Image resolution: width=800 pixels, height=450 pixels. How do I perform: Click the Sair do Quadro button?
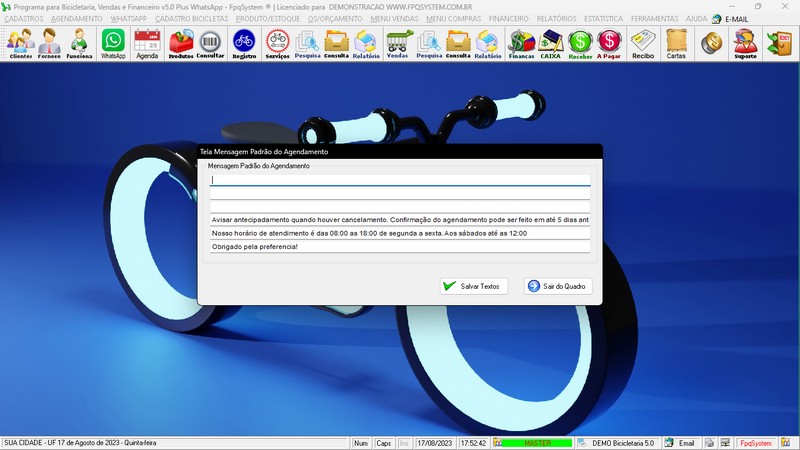coord(559,286)
